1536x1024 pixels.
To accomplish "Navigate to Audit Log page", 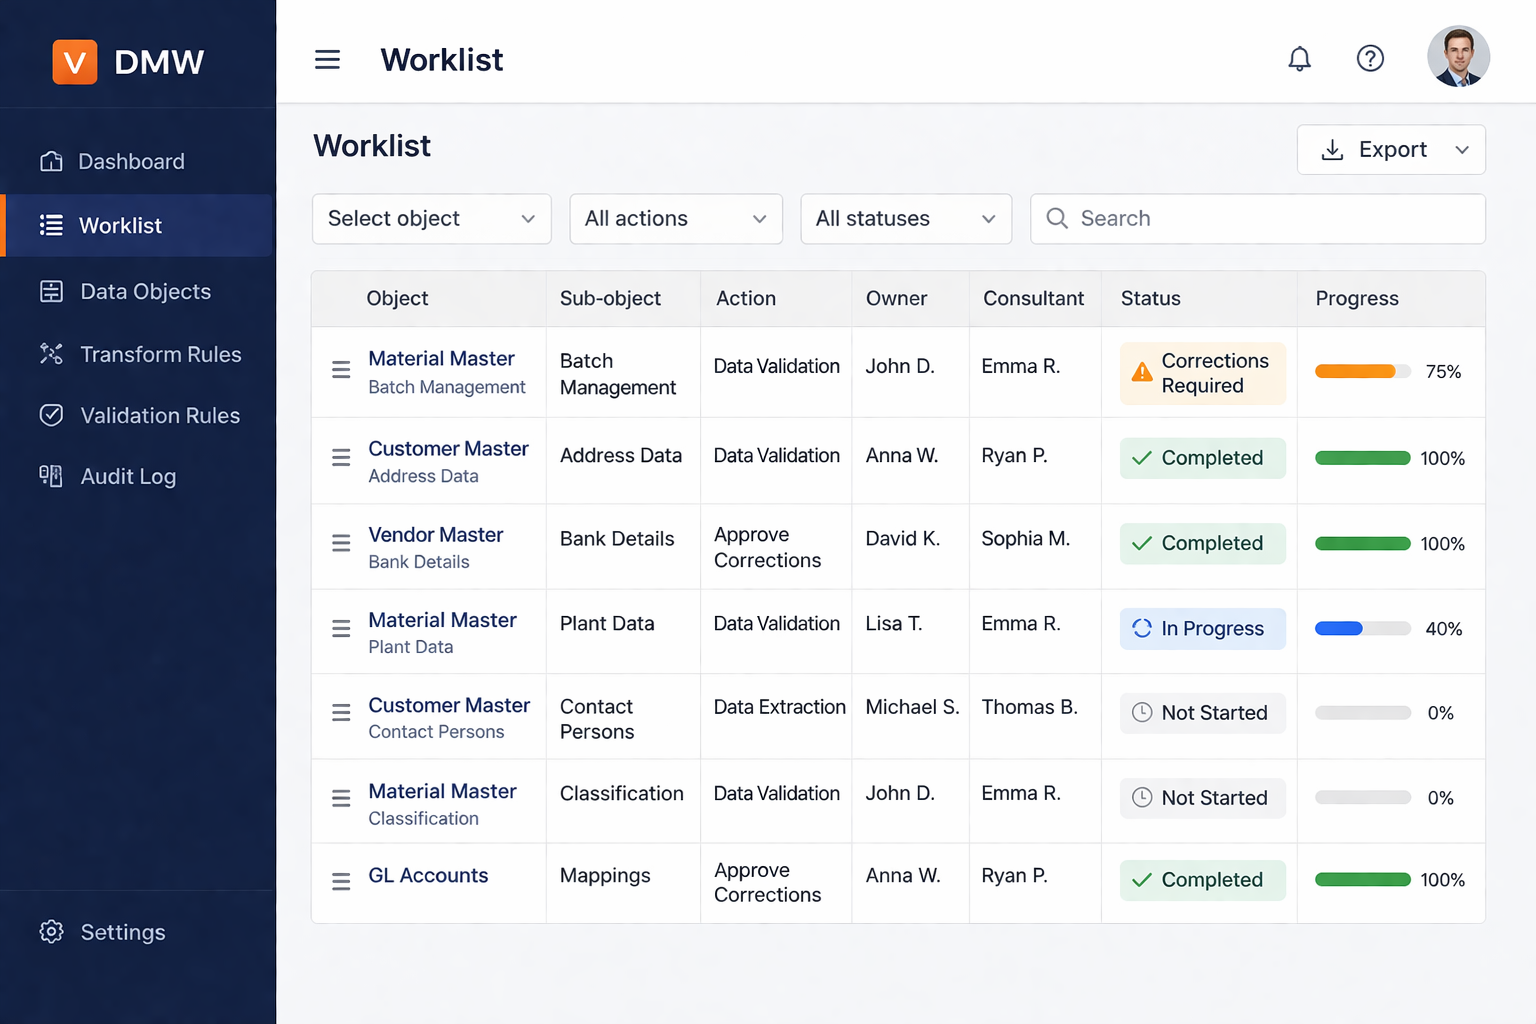I will [x=128, y=477].
